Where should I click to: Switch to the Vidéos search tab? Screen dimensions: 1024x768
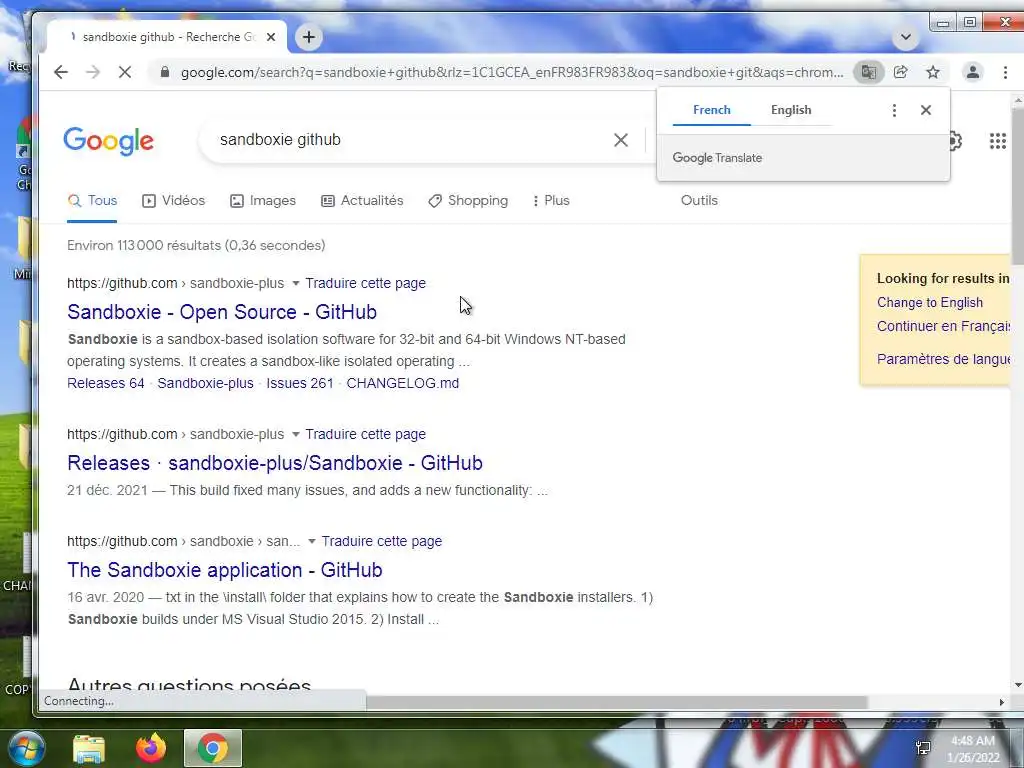coord(174,200)
